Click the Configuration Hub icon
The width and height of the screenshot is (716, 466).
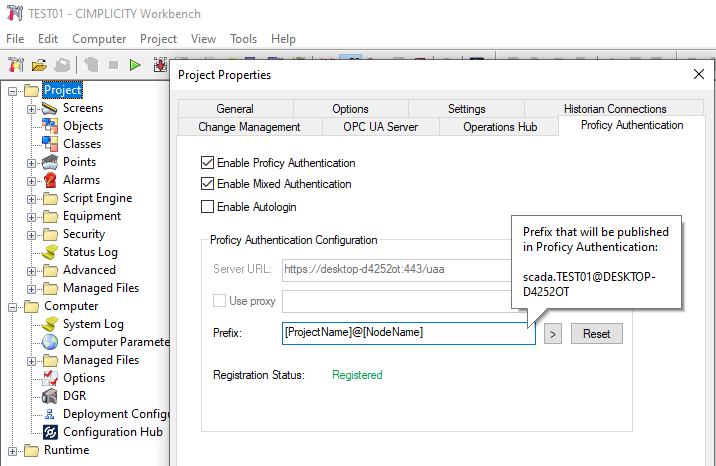click(50, 432)
